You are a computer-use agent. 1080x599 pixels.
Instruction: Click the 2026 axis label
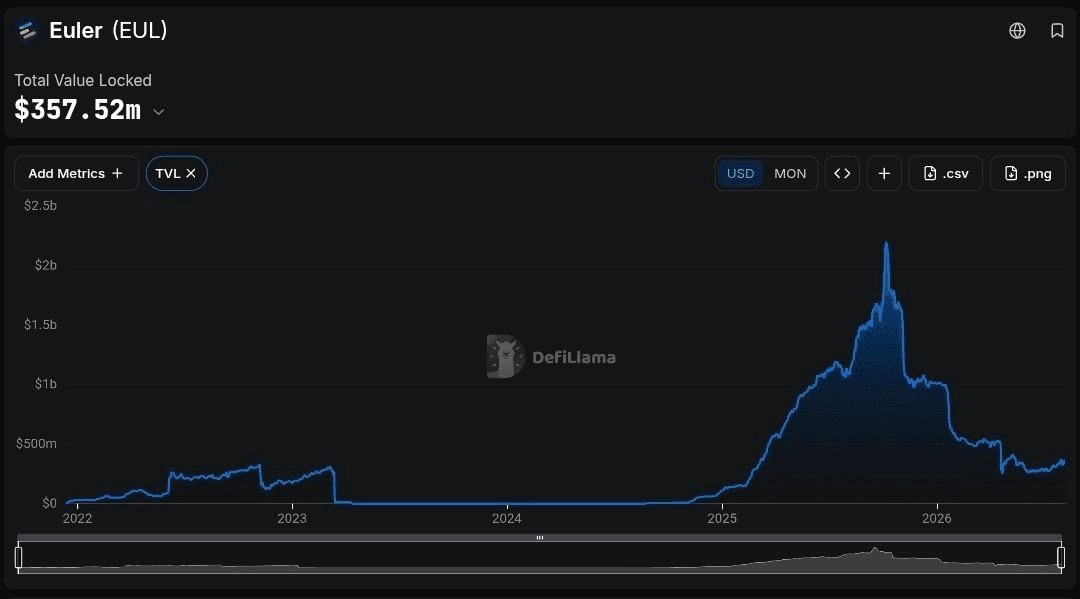pyautogui.click(x=937, y=518)
